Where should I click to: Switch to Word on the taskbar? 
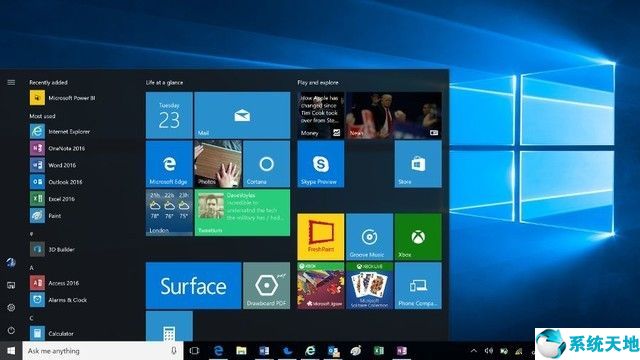[x=264, y=351]
